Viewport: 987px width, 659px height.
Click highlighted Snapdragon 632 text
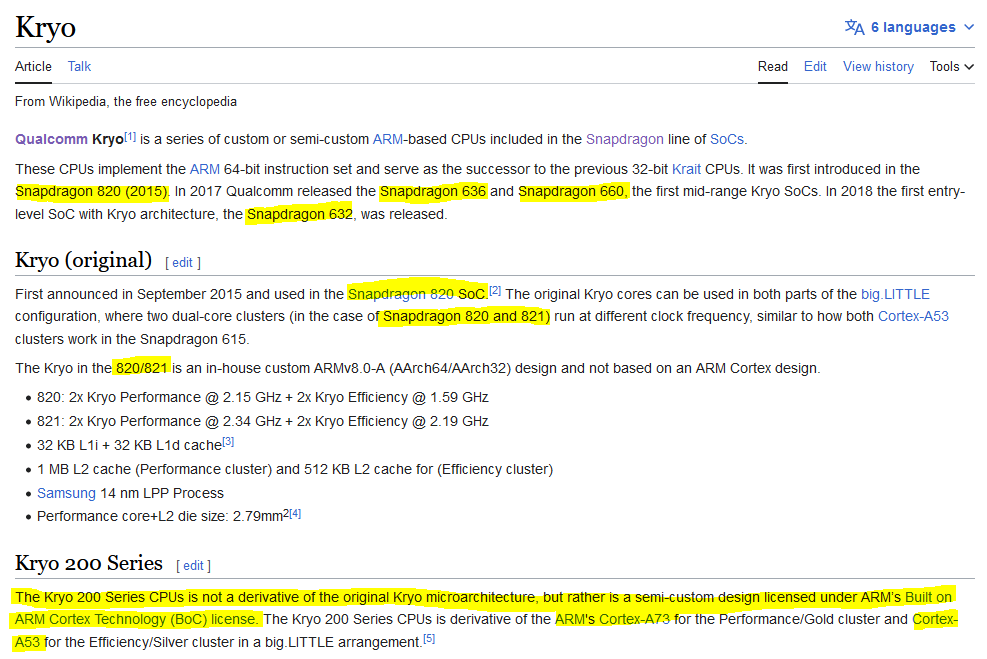(300, 214)
